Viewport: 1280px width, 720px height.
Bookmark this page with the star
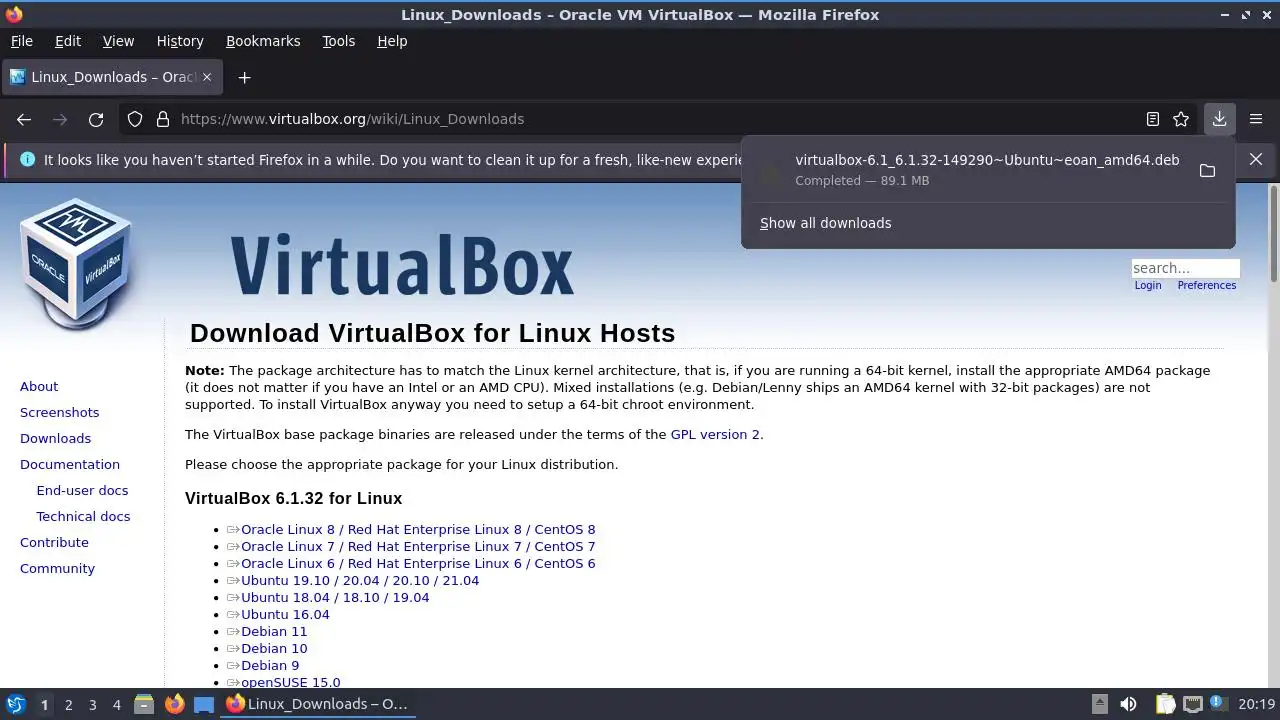[1181, 119]
